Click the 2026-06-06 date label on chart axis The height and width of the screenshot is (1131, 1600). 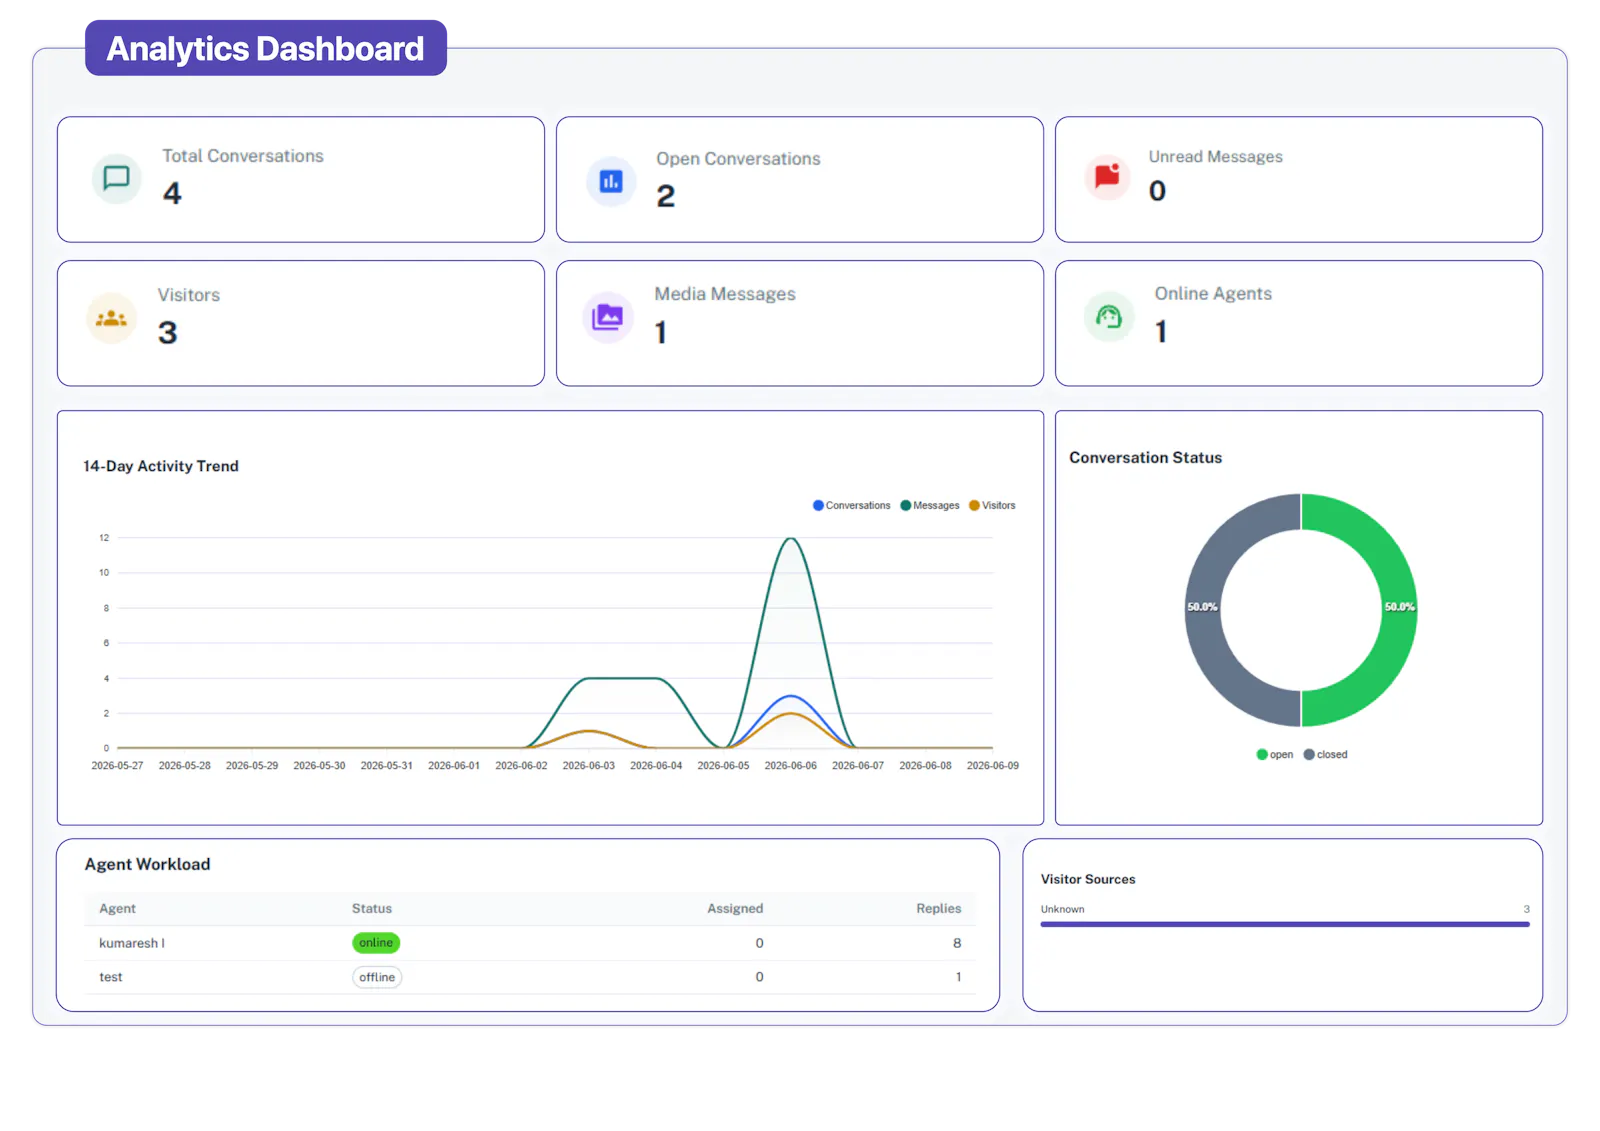click(791, 765)
